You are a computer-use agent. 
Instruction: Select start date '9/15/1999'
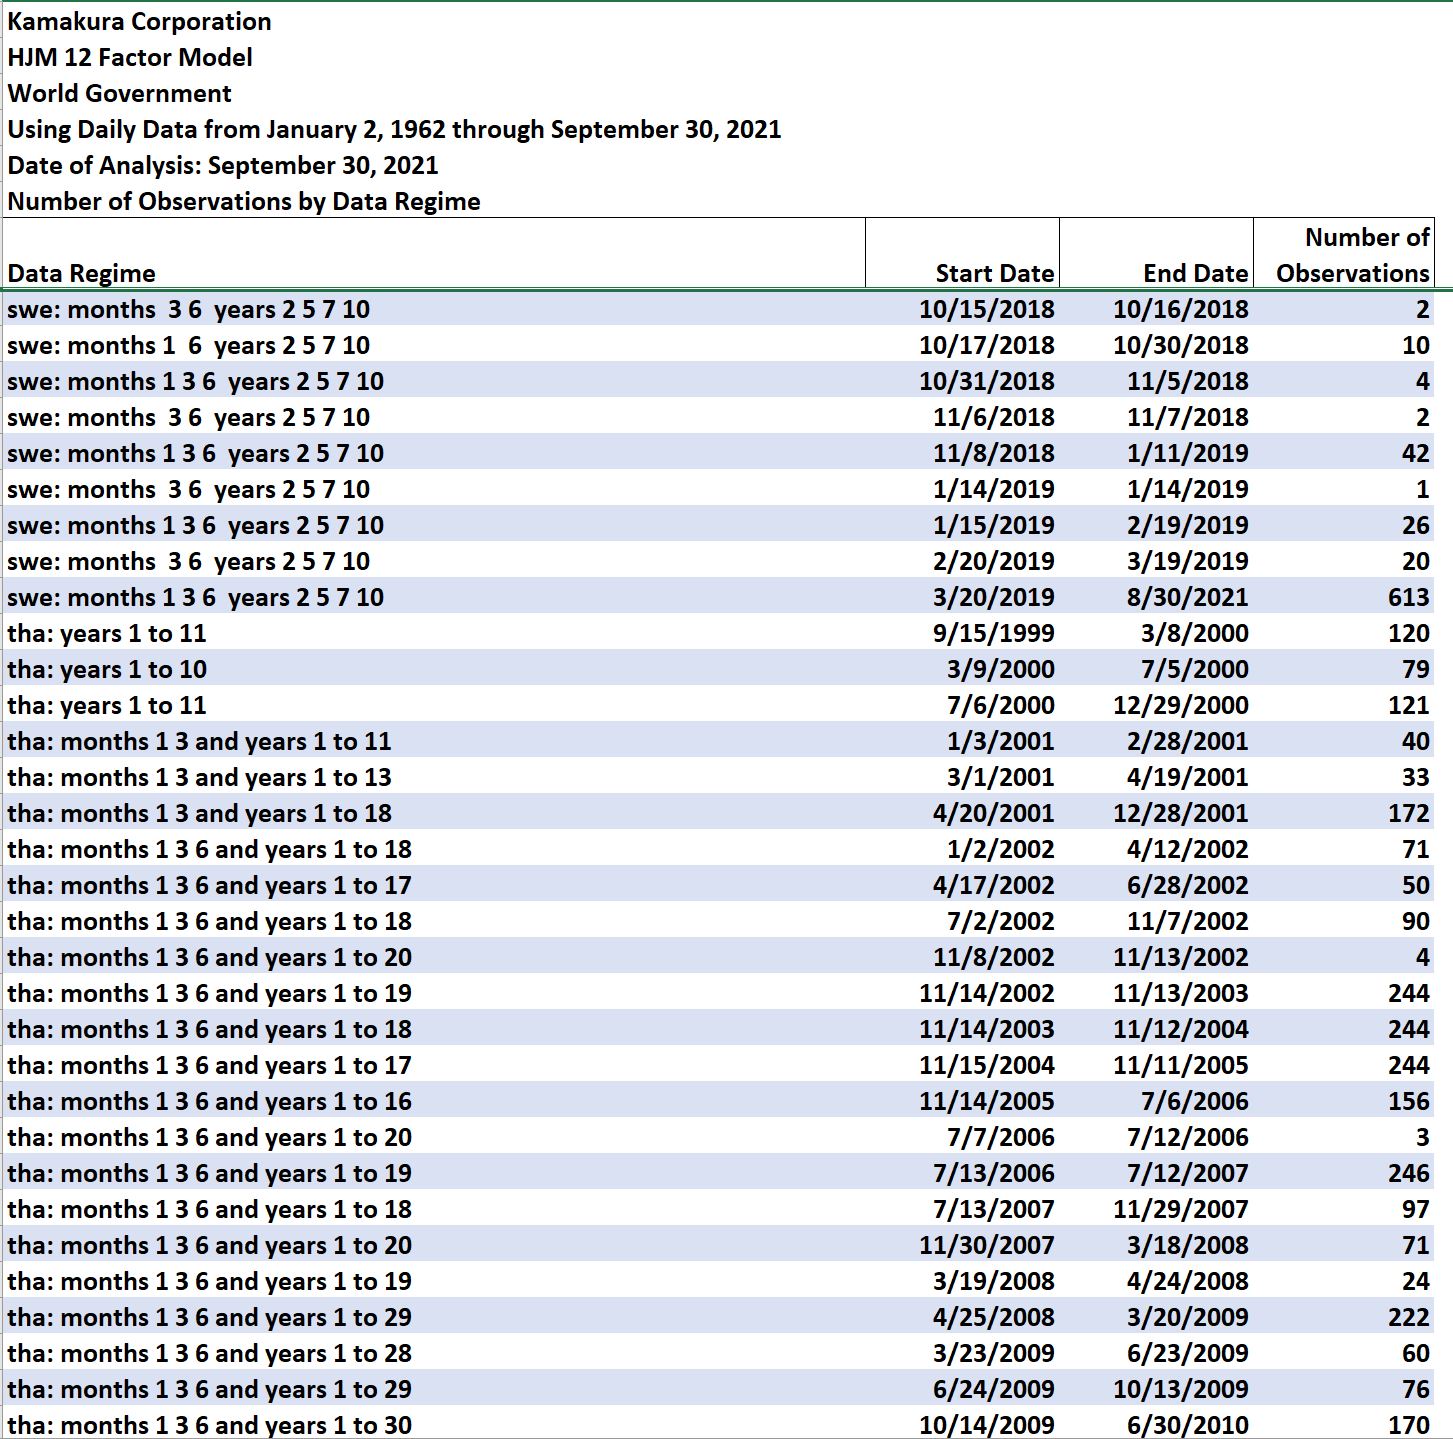point(993,634)
